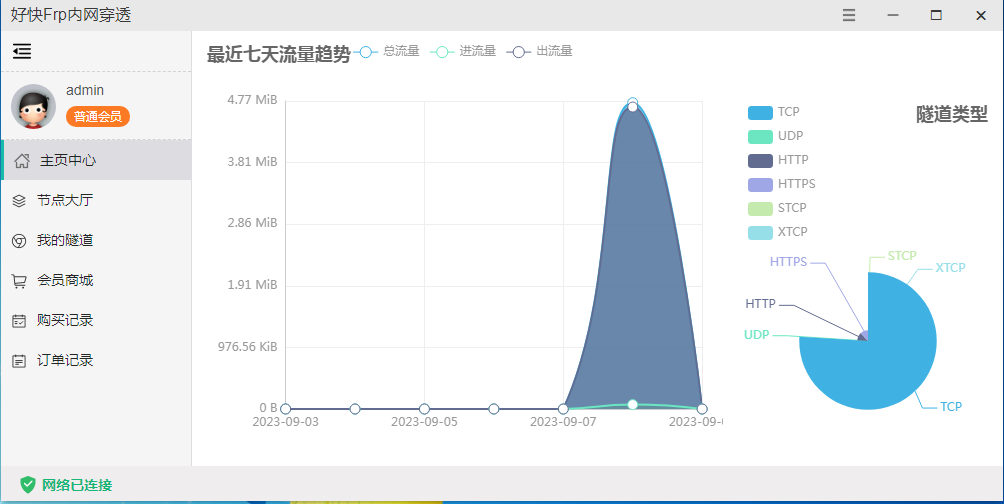Open the title bar menu icon
The image size is (1004, 504).
tap(848, 15)
